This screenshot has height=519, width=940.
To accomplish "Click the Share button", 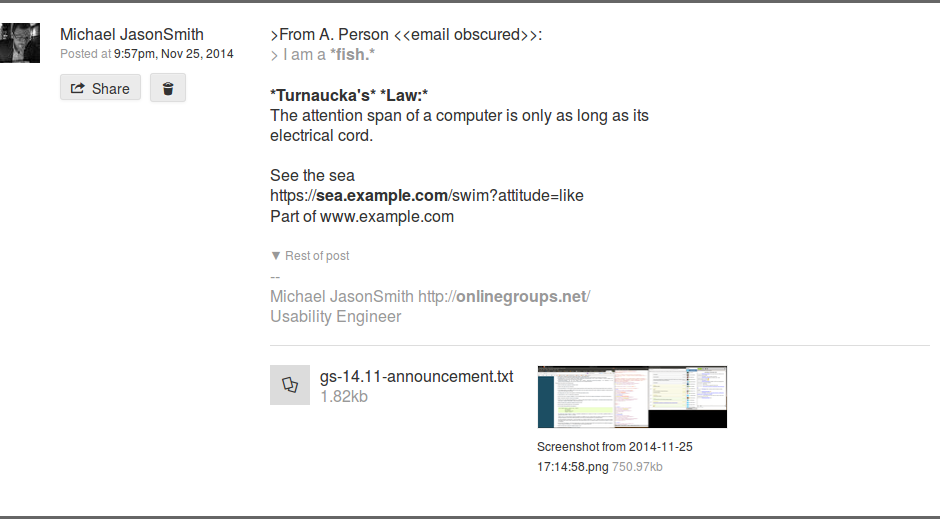I will 100,87.
